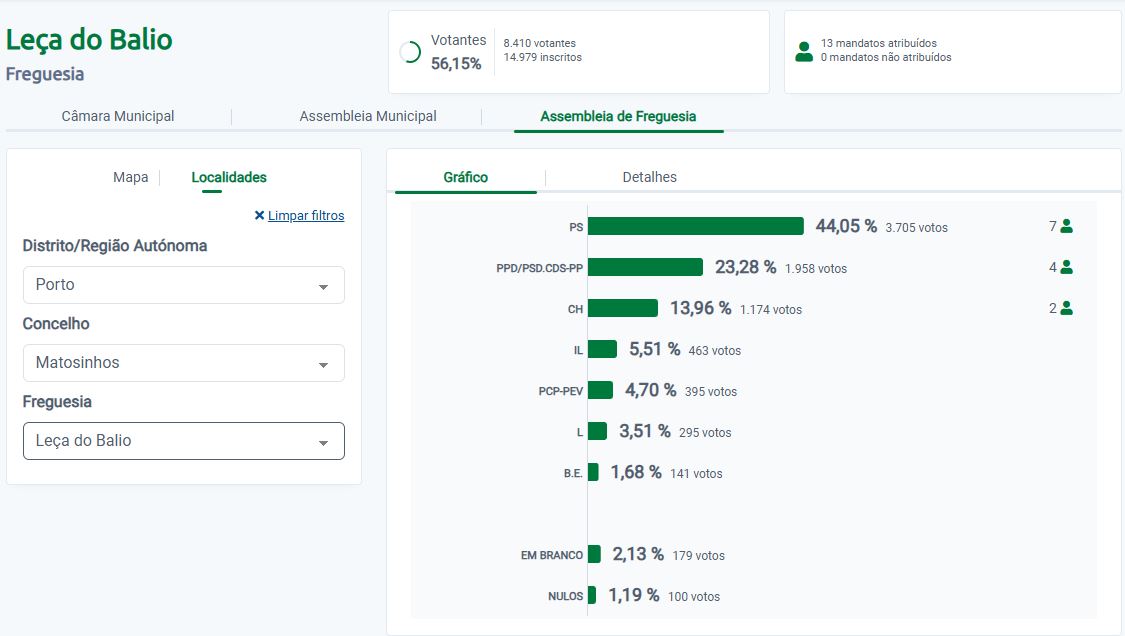This screenshot has height=636, width=1125.
Task: Click the PS green result bar
Action: click(x=696, y=226)
